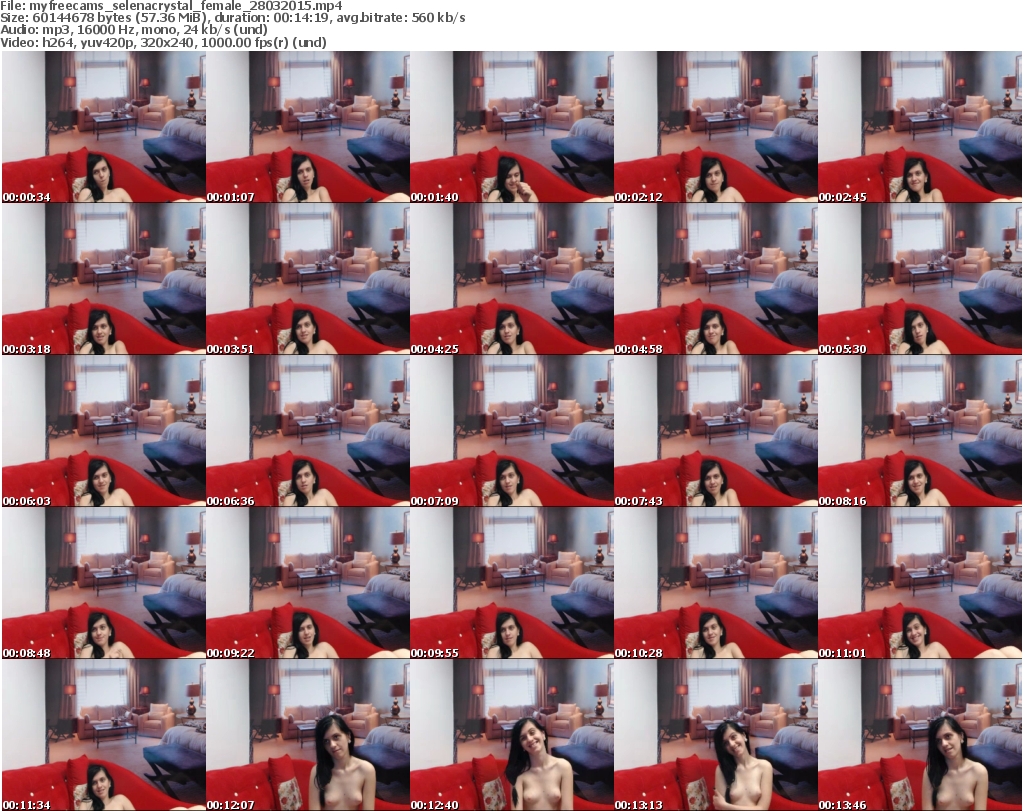Open the frame at 00:08:48
The image size is (1024, 811).
104,583
